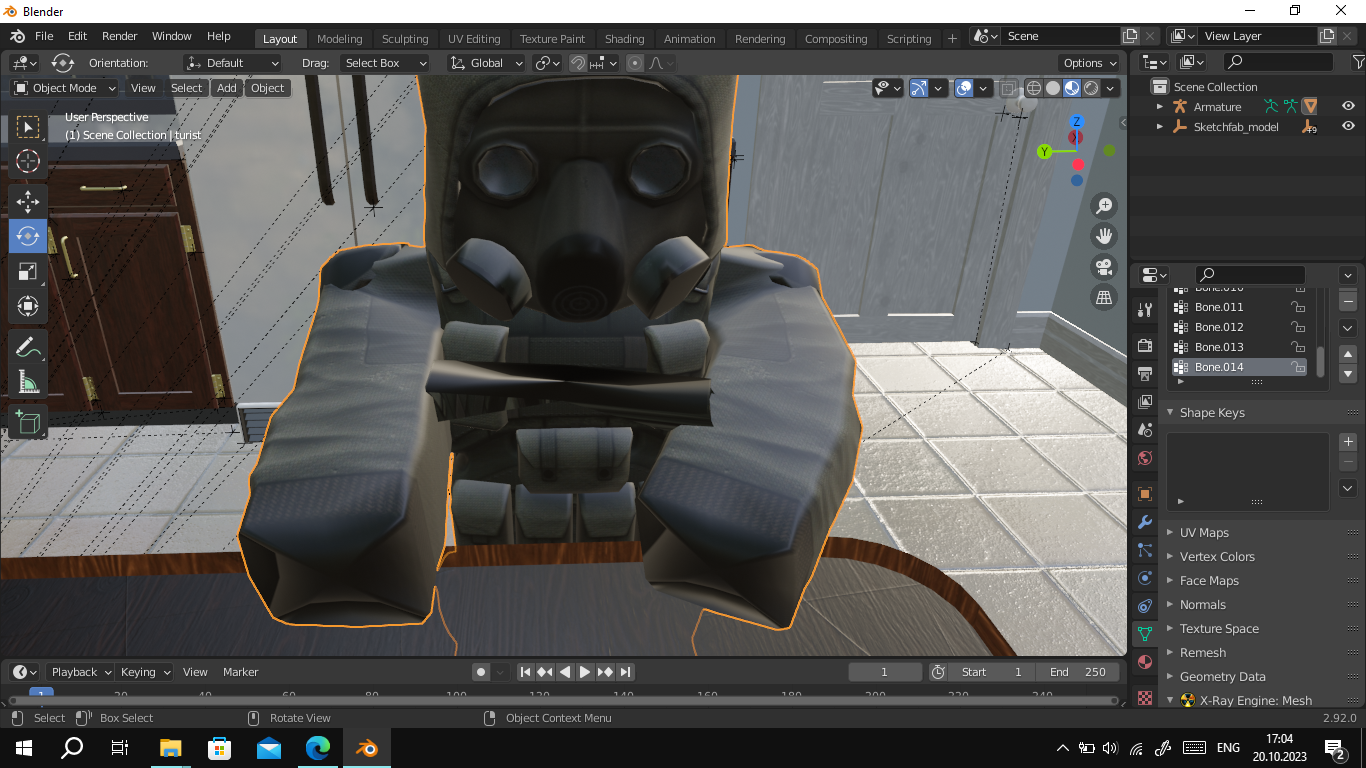Open the World properties tab
Viewport: 1366px width, 768px height.
coord(1145,458)
